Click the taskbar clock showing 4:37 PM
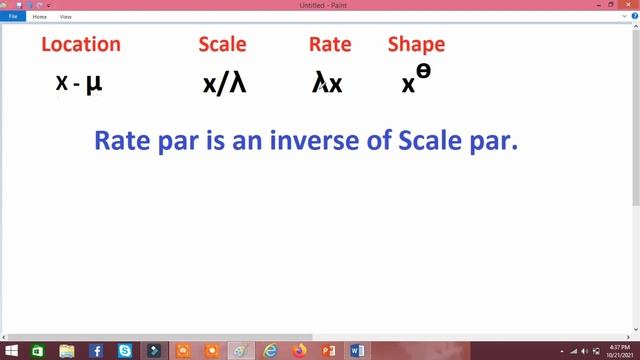The height and width of the screenshot is (360, 640). click(620, 351)
